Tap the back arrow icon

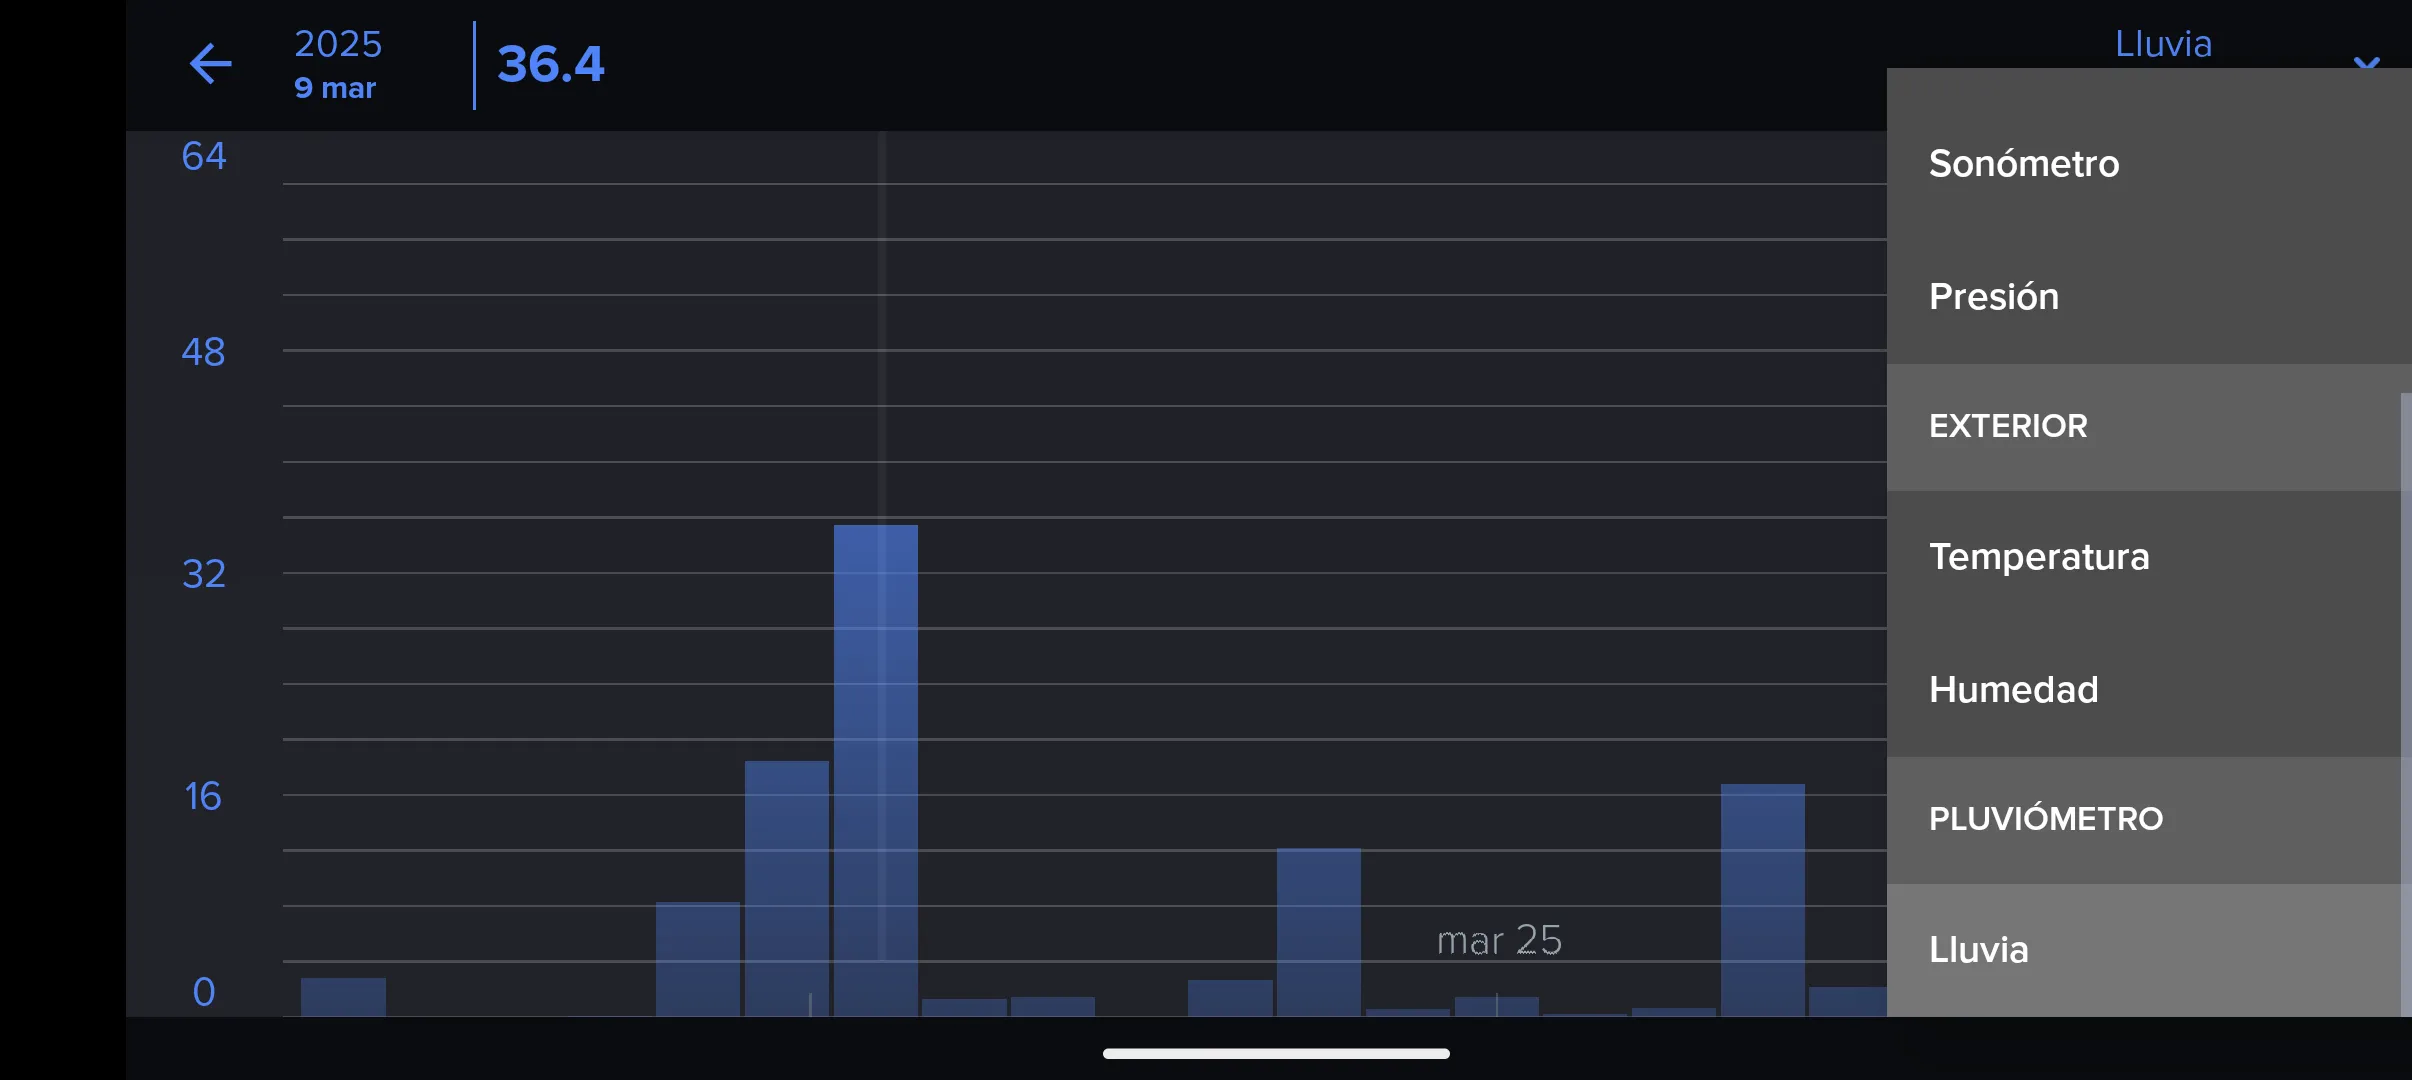click(210, 64)
